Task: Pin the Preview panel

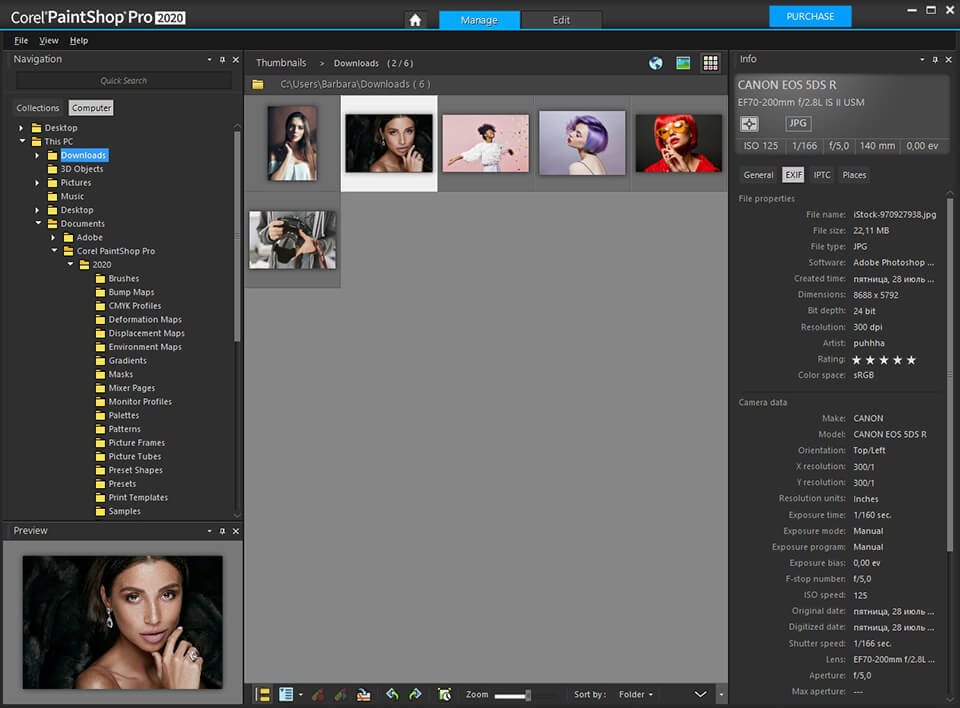Action: [x=221, y=531]
